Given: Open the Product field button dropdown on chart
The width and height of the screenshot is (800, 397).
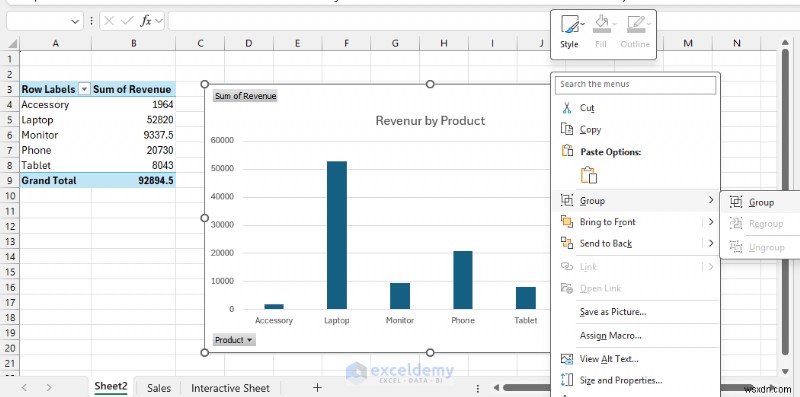Looking at the screenshot, I should 249,340.
